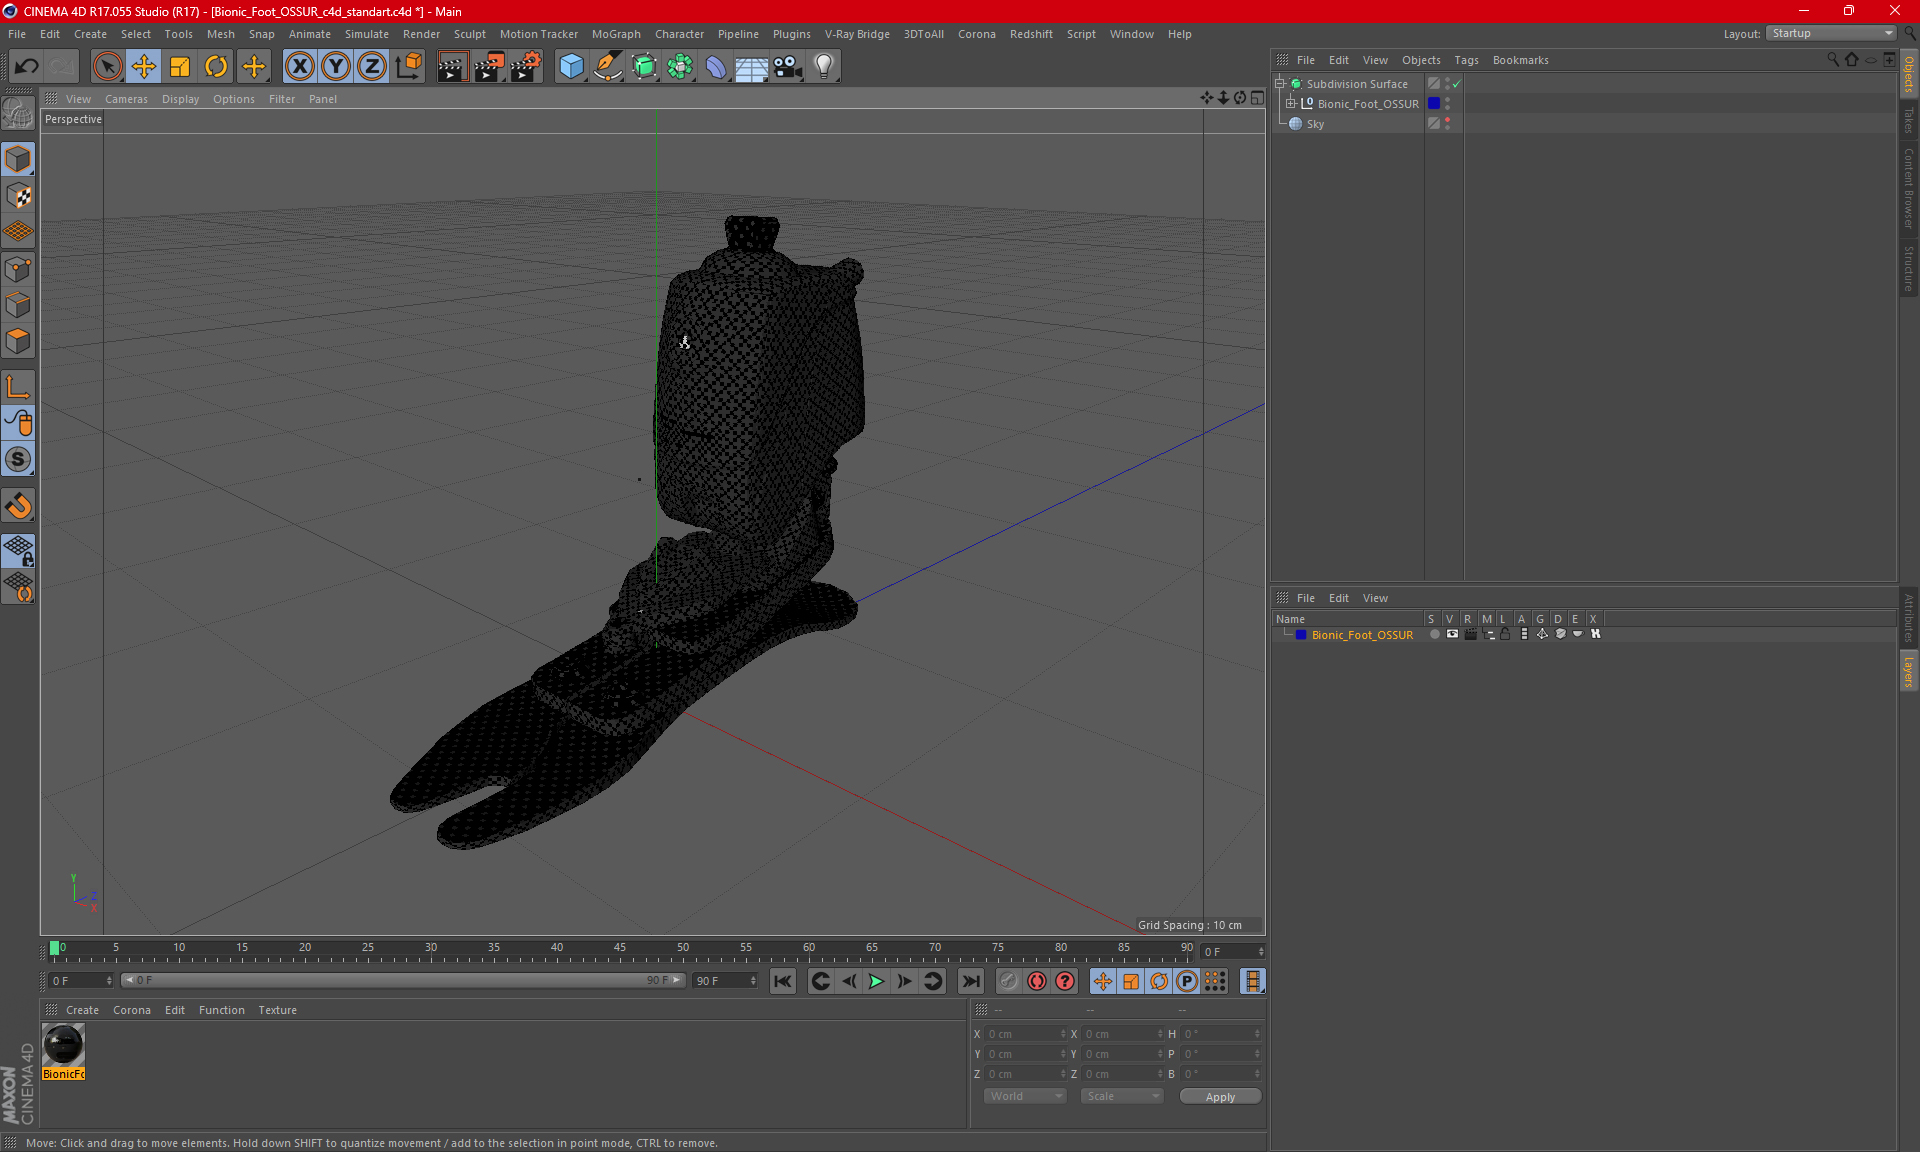Select the BionicFoot material thumbnail

point(63,1046)
